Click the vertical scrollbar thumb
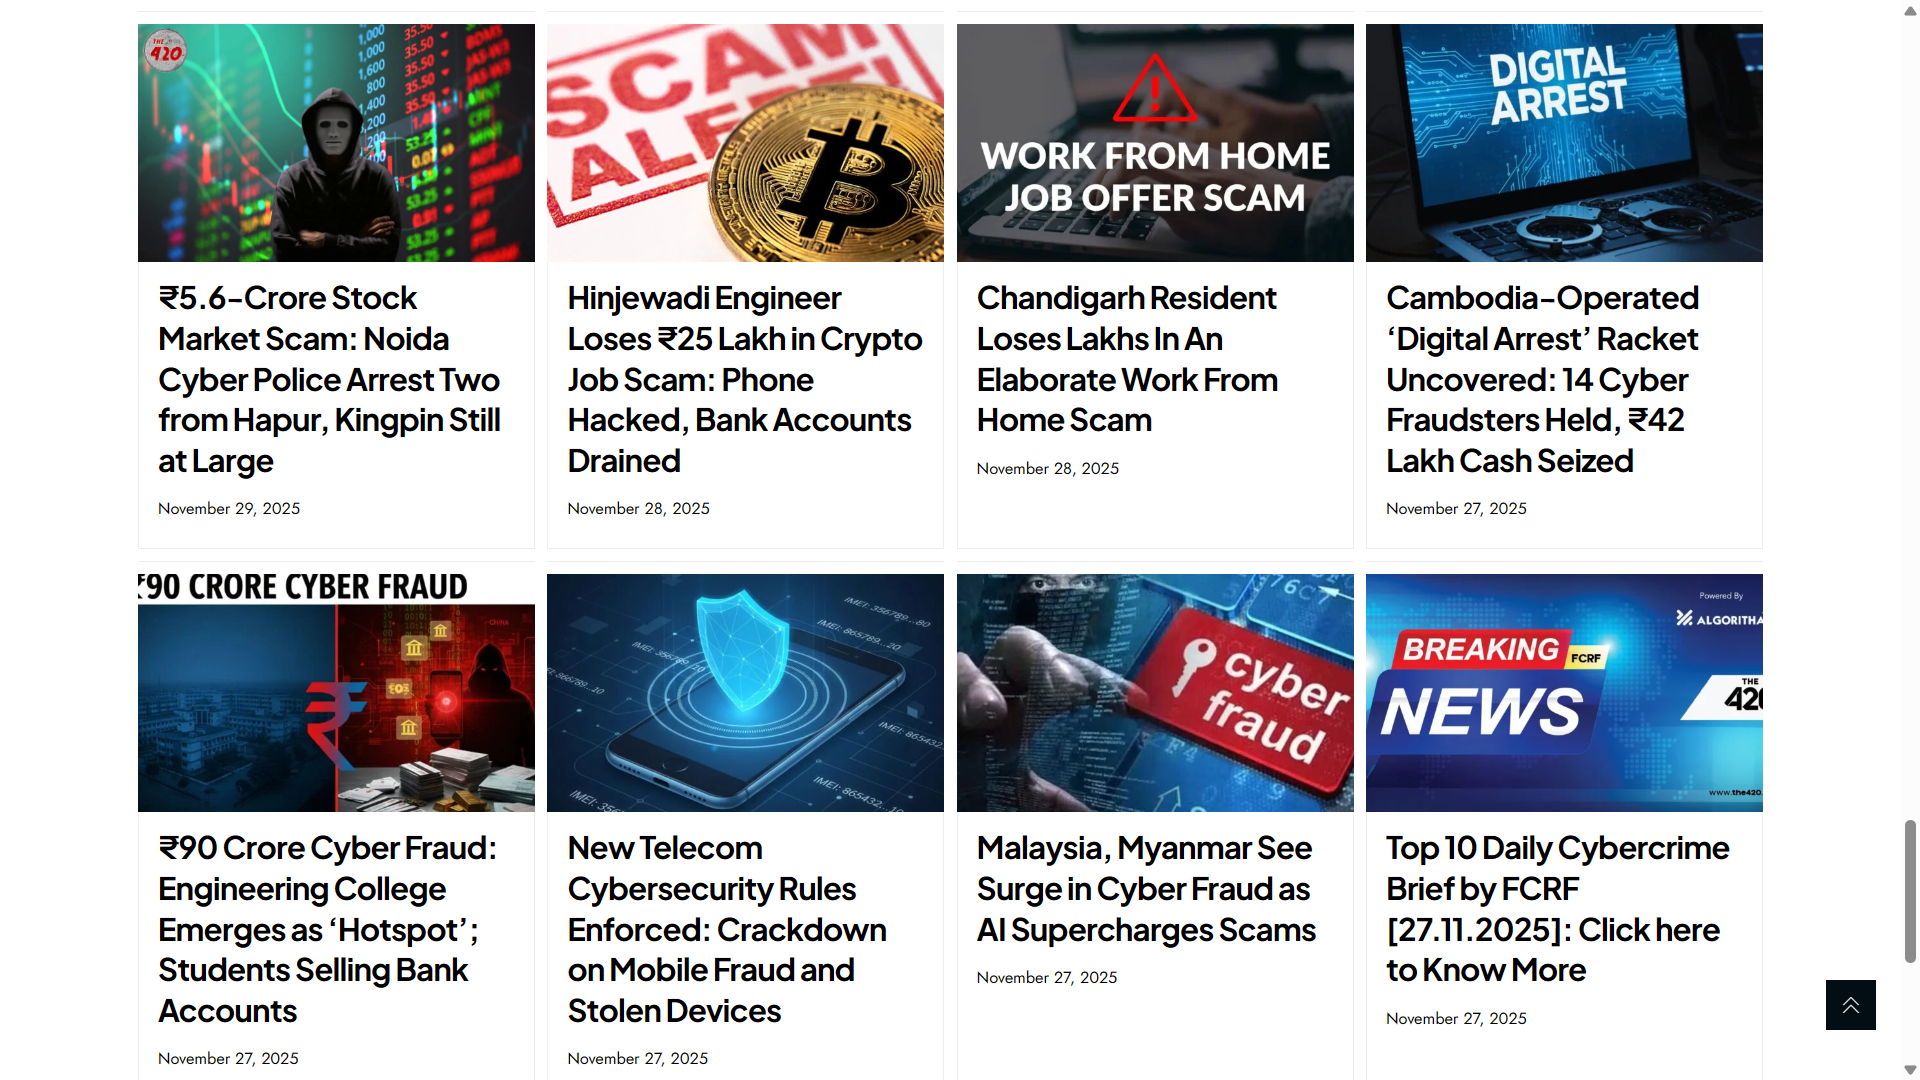 (1910, 891)
